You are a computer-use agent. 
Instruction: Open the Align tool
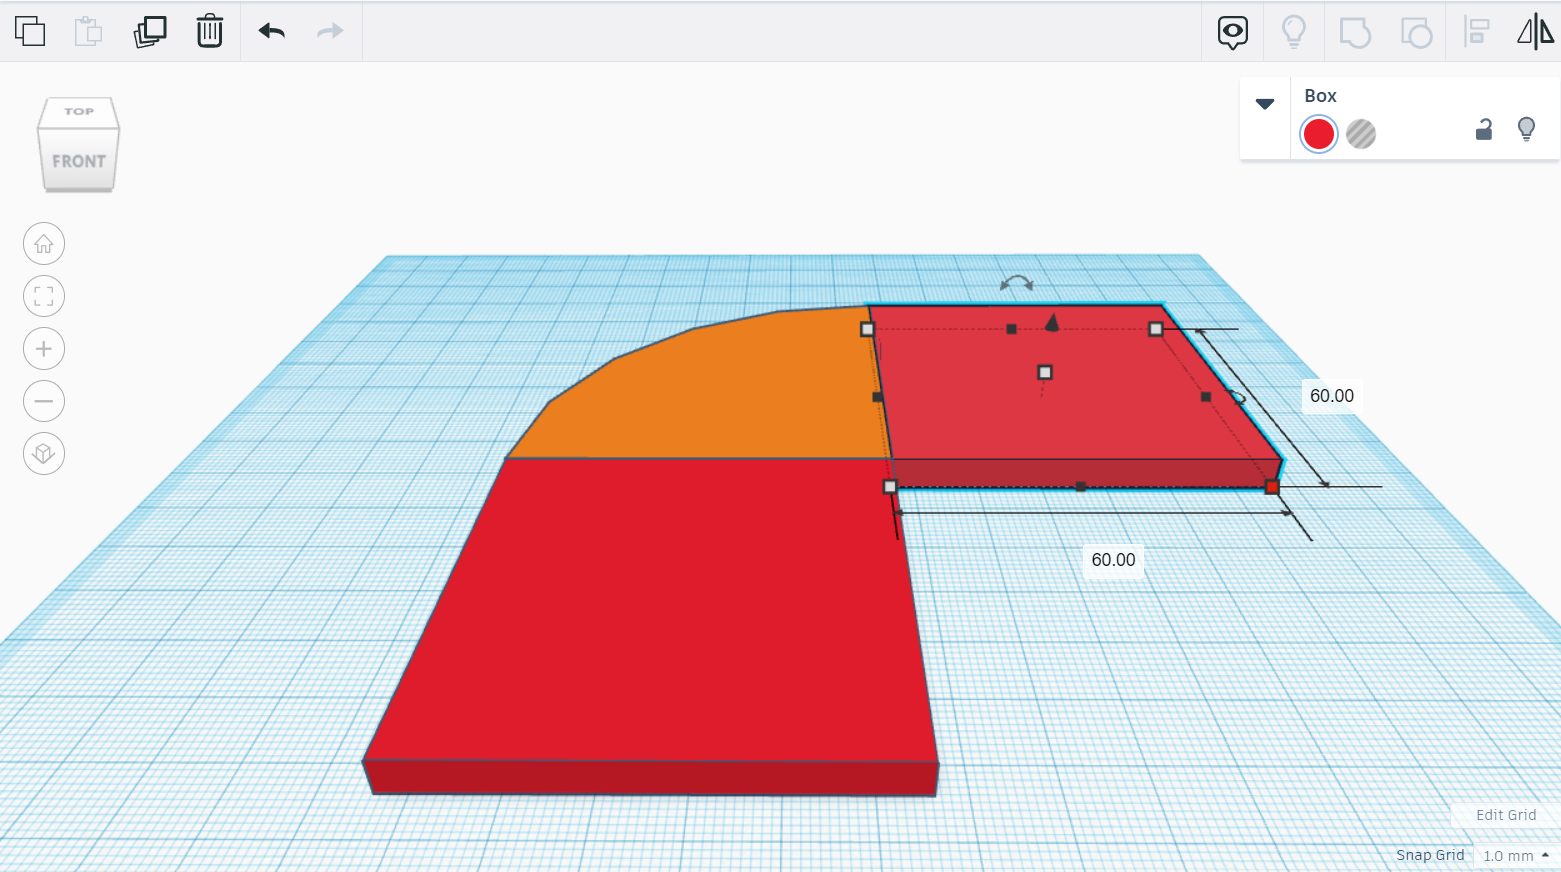click(1476, 32)
